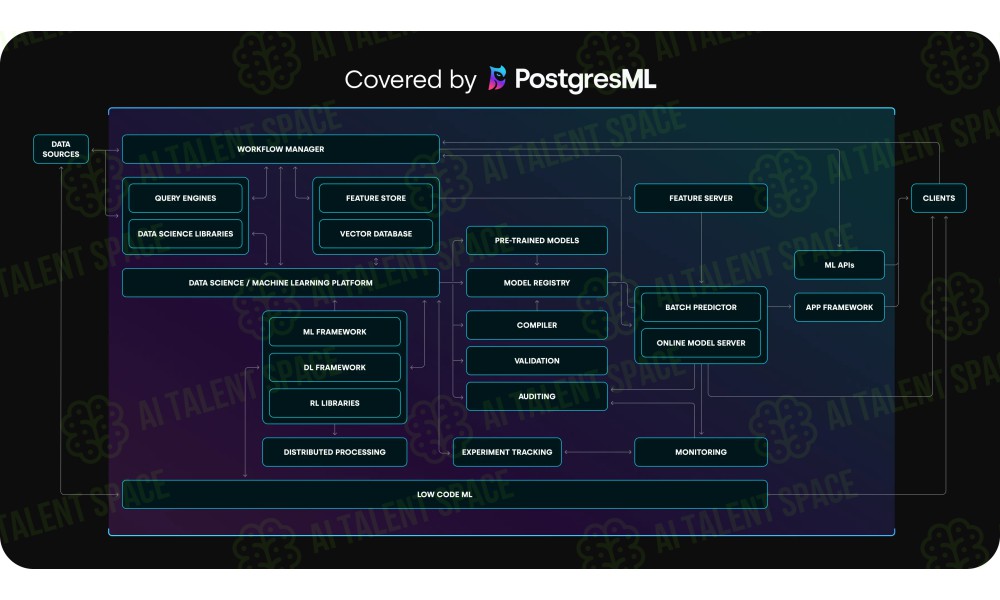Select the "FEATURE STORE" box
Screen dimensions: 1000x600
(x=376, y=198)
